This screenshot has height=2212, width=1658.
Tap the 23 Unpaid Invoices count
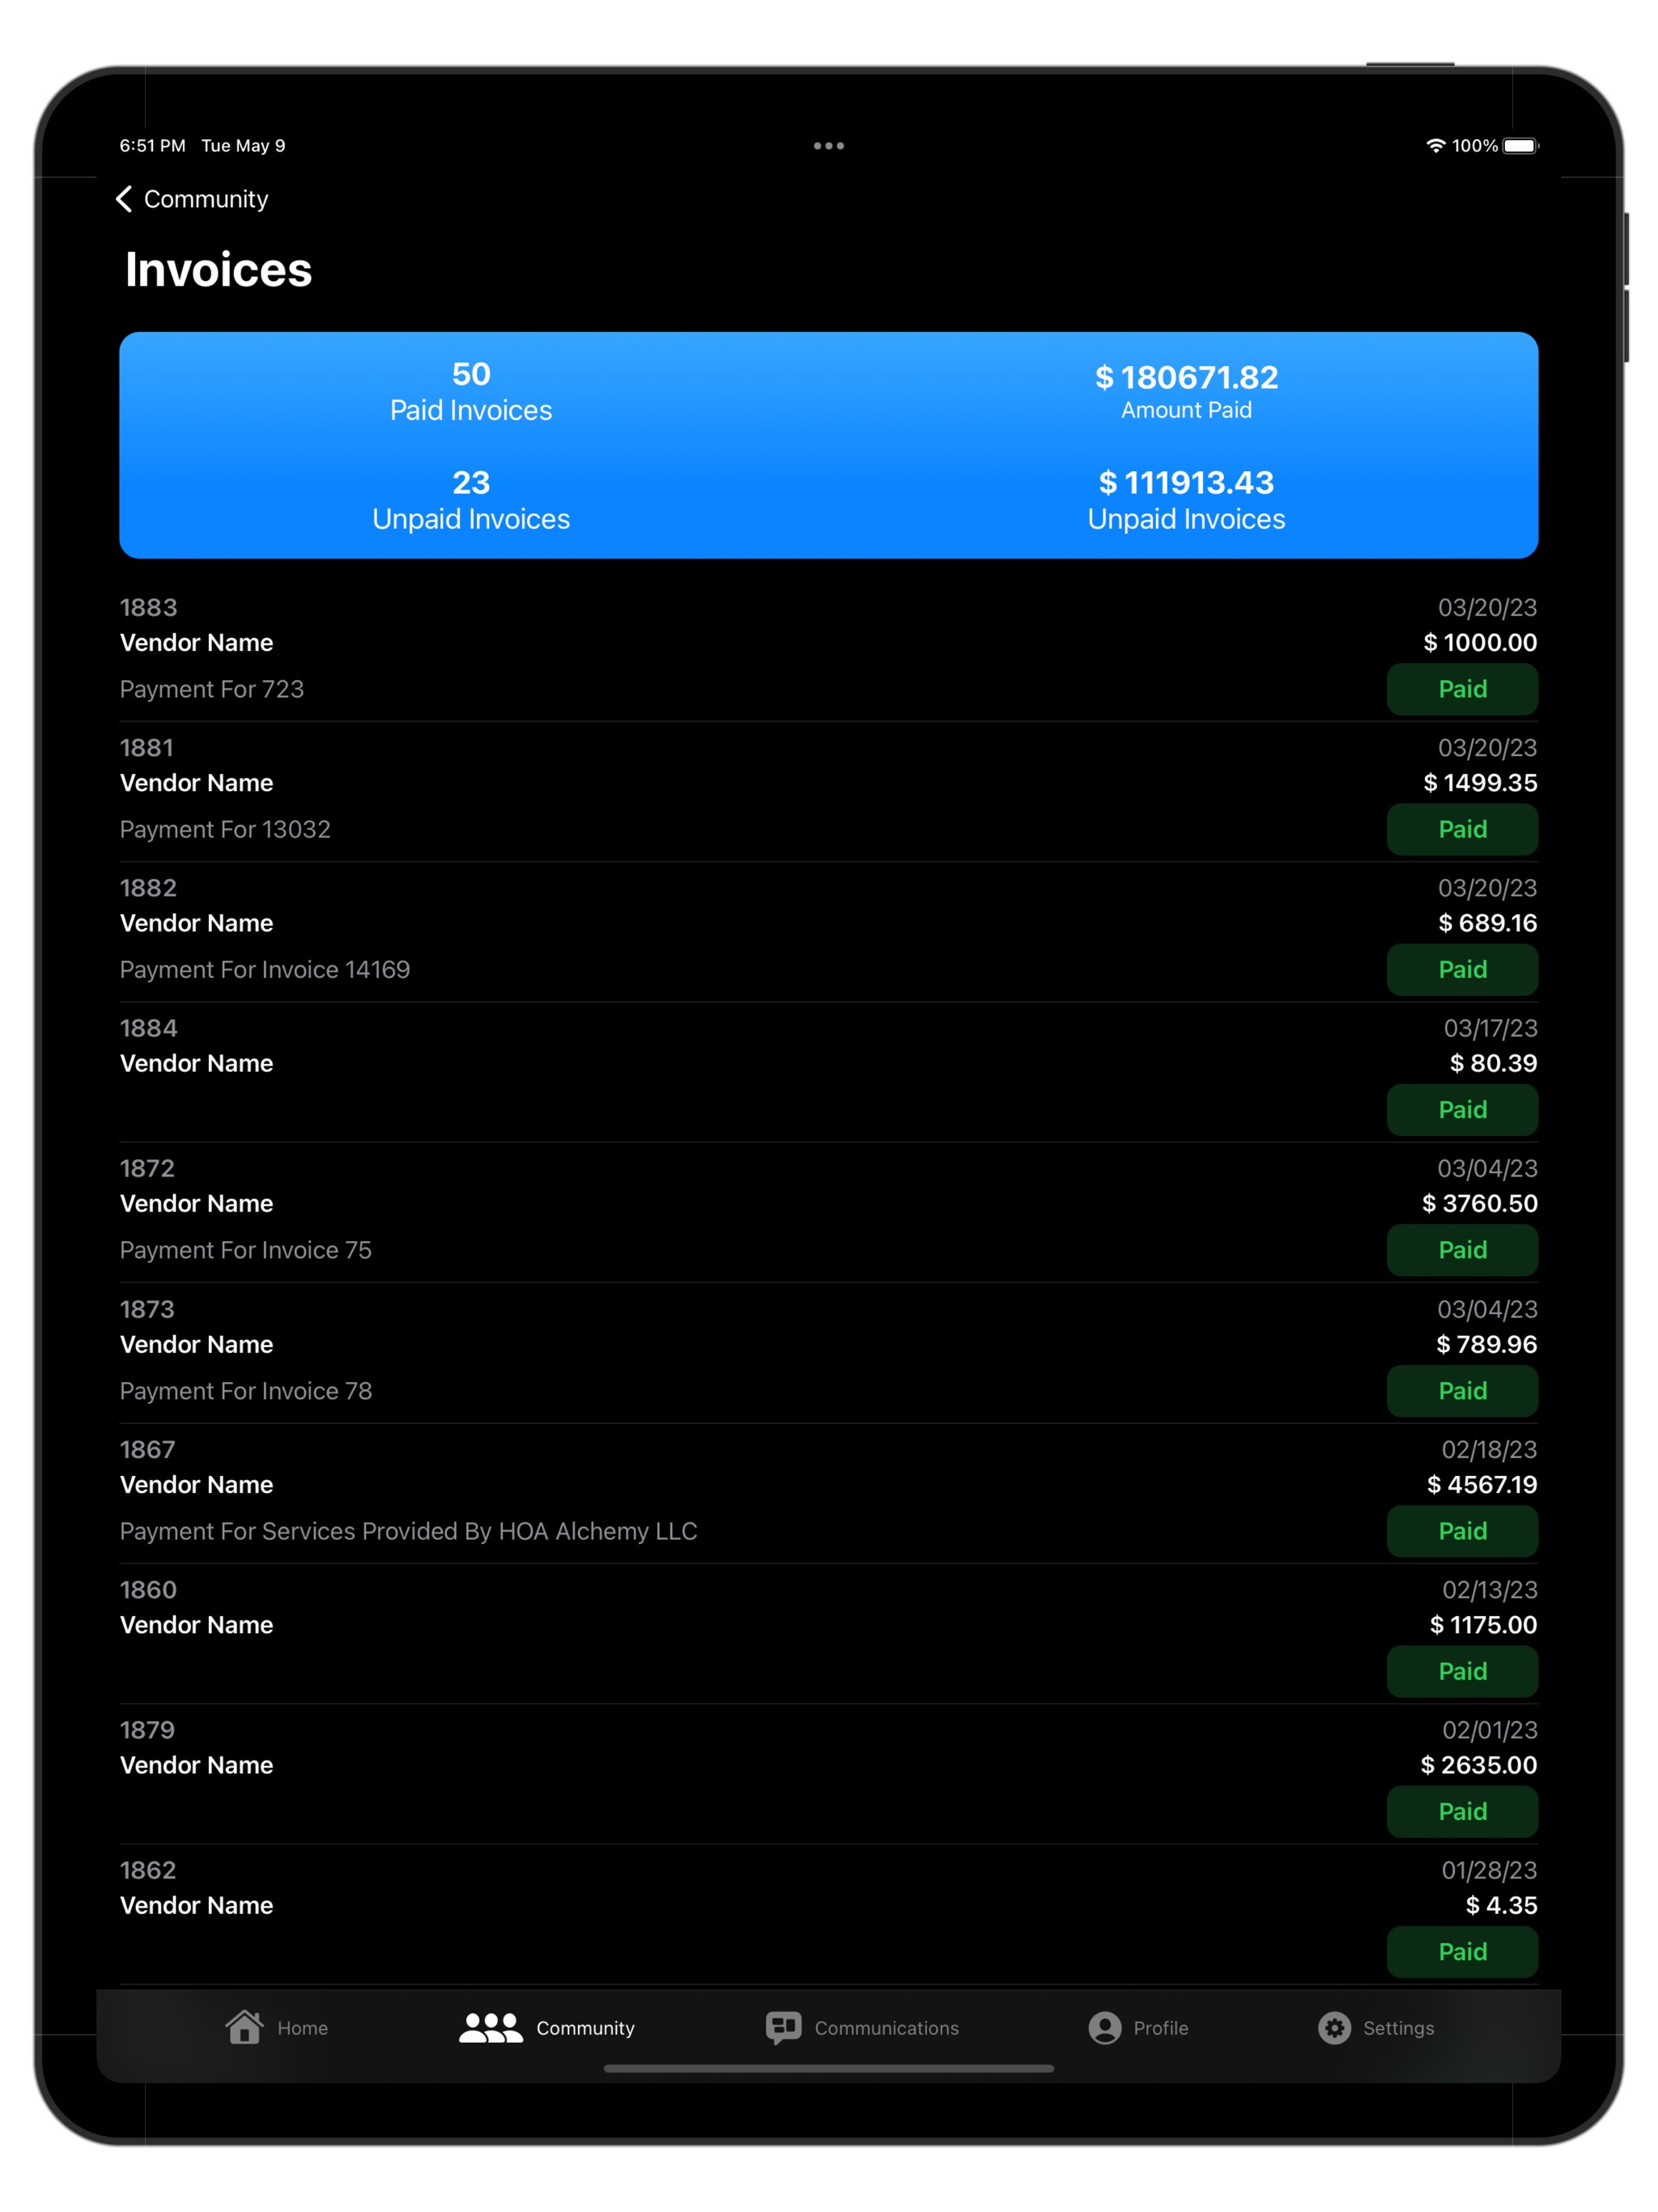(x=471, y=500)
